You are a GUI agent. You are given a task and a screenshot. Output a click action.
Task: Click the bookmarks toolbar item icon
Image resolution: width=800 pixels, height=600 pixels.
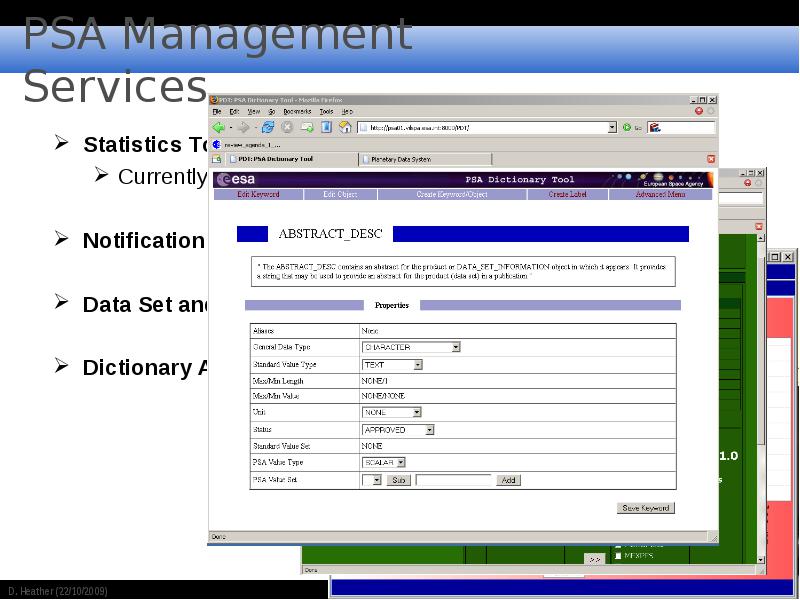tap(216, 144)
